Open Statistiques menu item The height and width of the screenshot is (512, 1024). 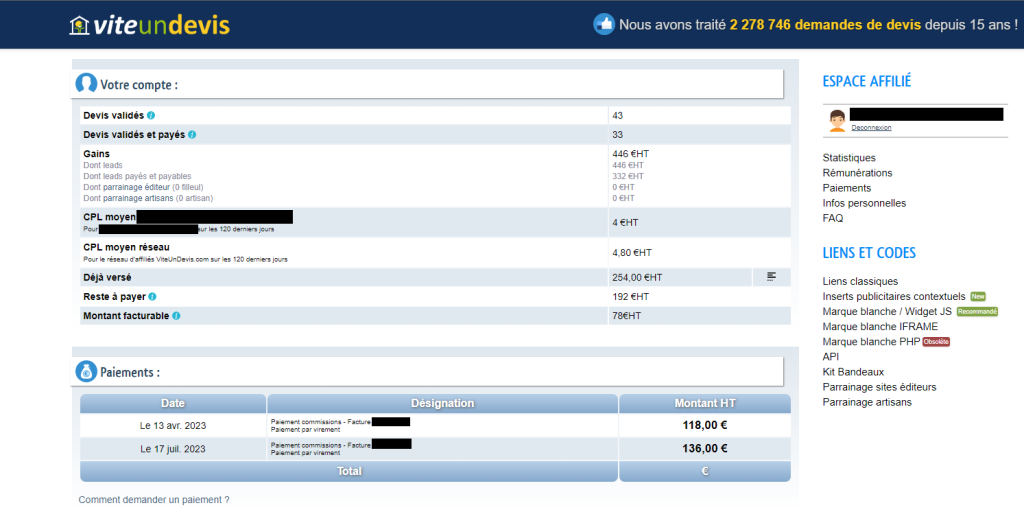click(849, 158)
